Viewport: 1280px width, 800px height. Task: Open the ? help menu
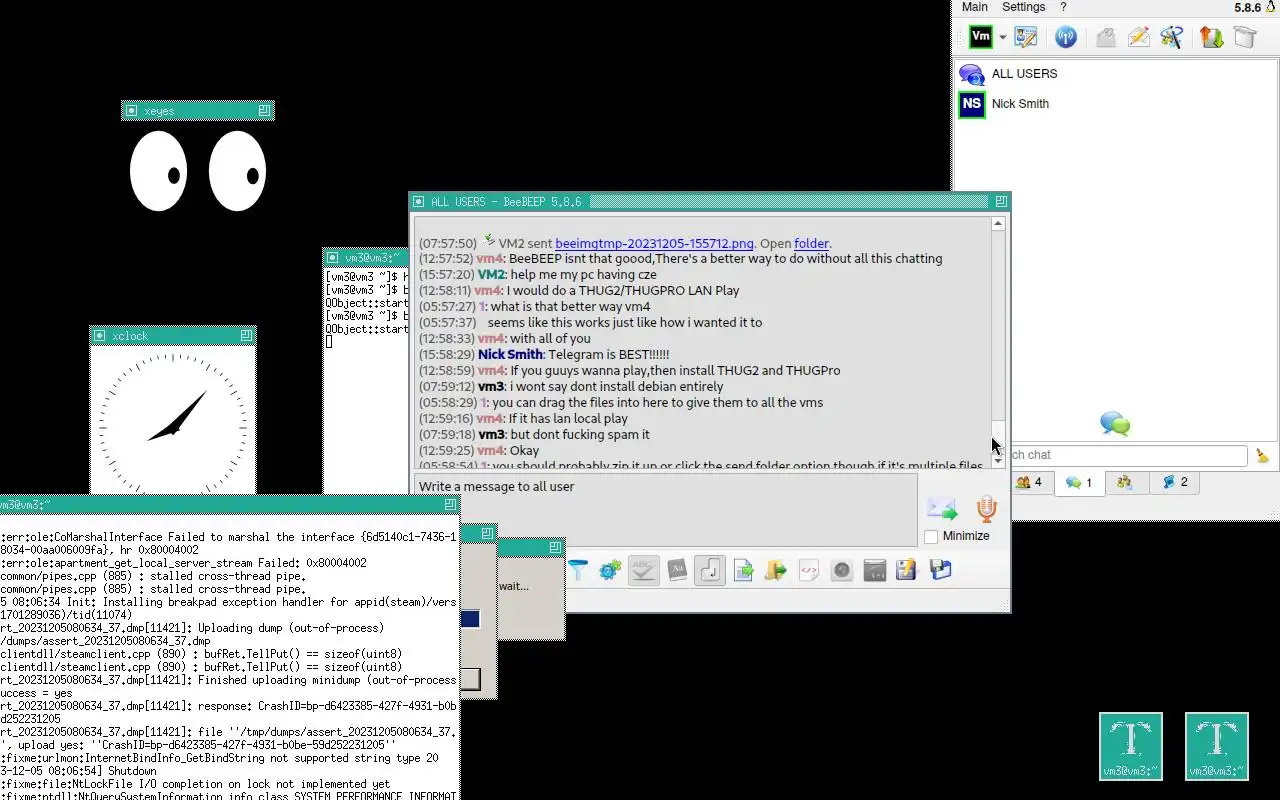coord(1063,7)
